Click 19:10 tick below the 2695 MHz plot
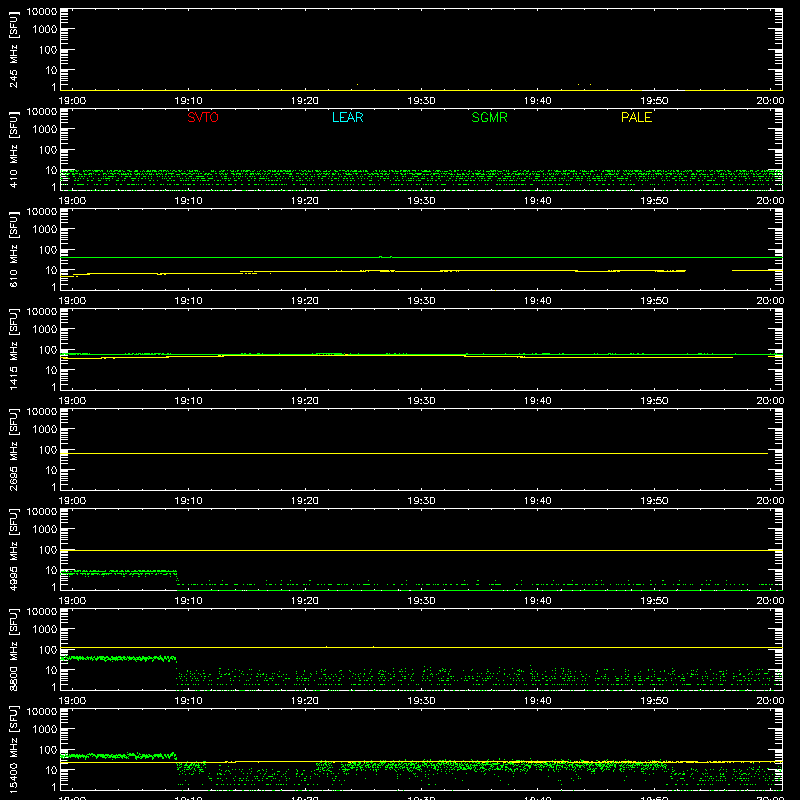800x800 pixels. click(188, 501)
